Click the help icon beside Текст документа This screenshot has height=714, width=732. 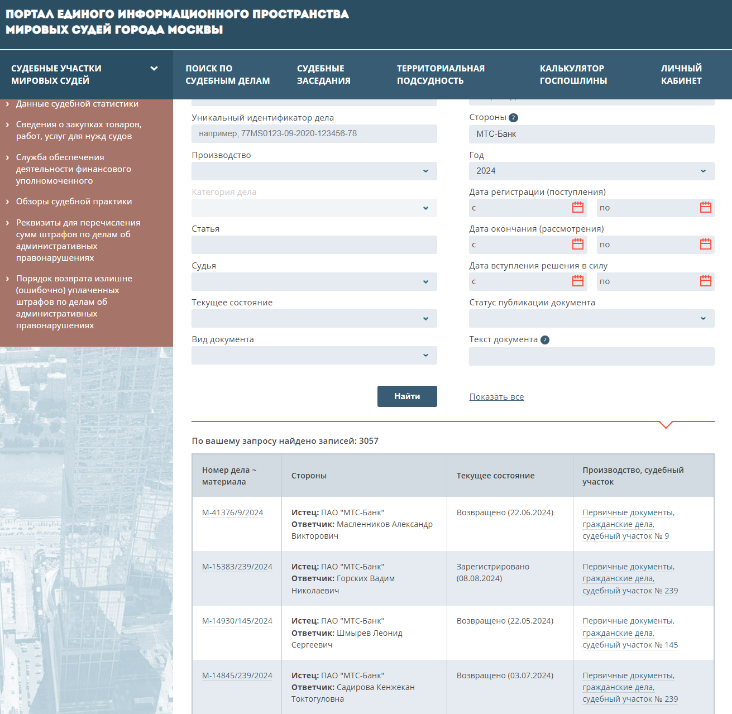(545, 340)
